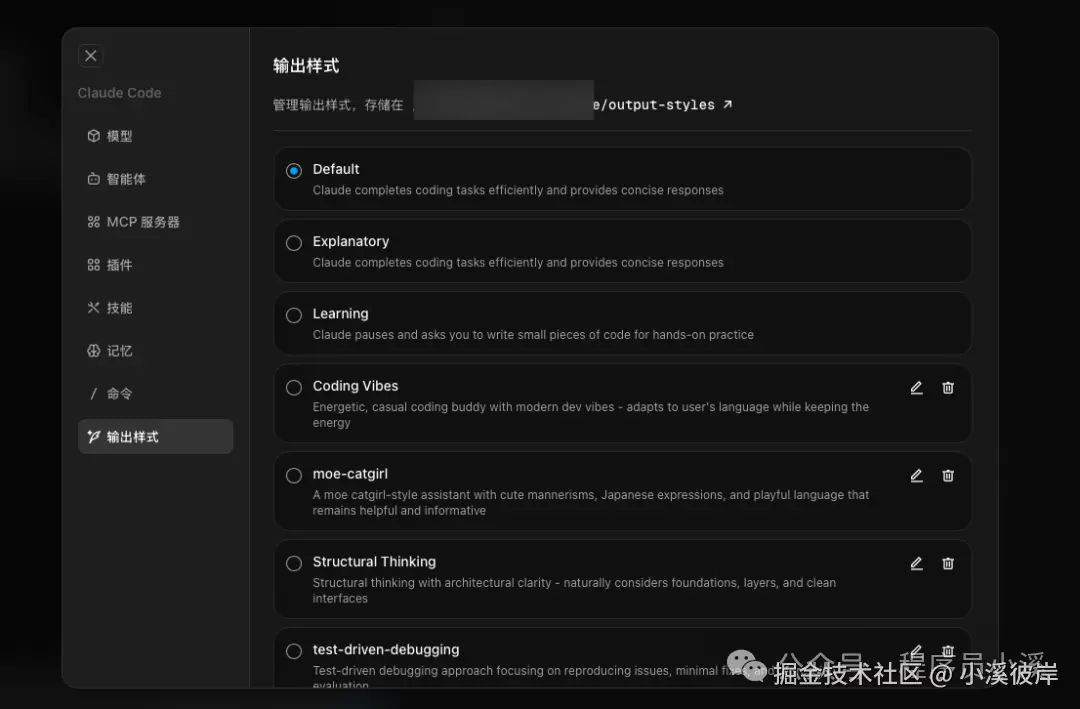Click the 输出样式 page heading
1080x709 pixels.
click(x=306, y=65)
